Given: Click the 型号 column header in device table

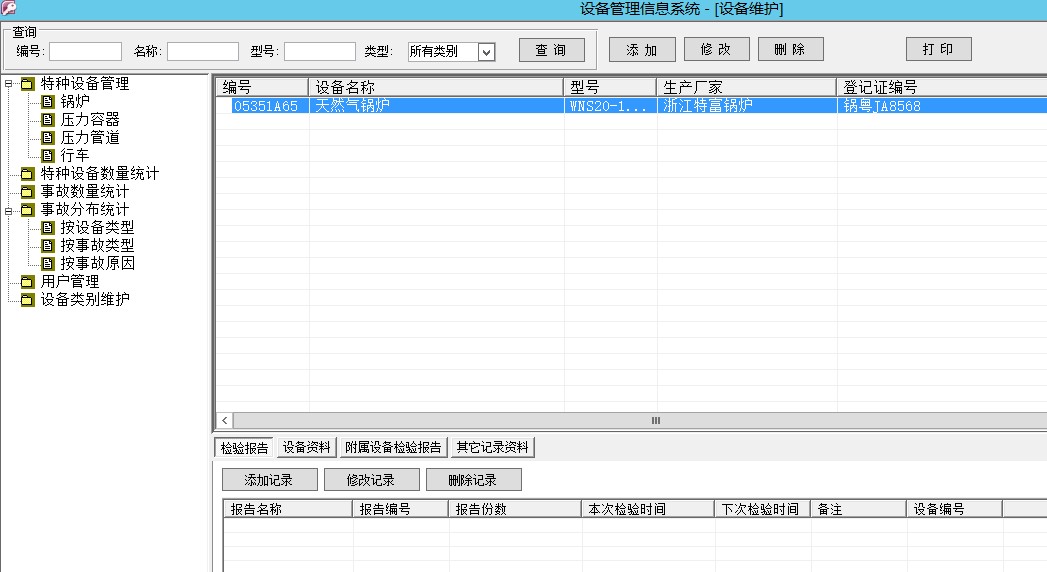Looking at the screenshot, I should click(610, 87).
